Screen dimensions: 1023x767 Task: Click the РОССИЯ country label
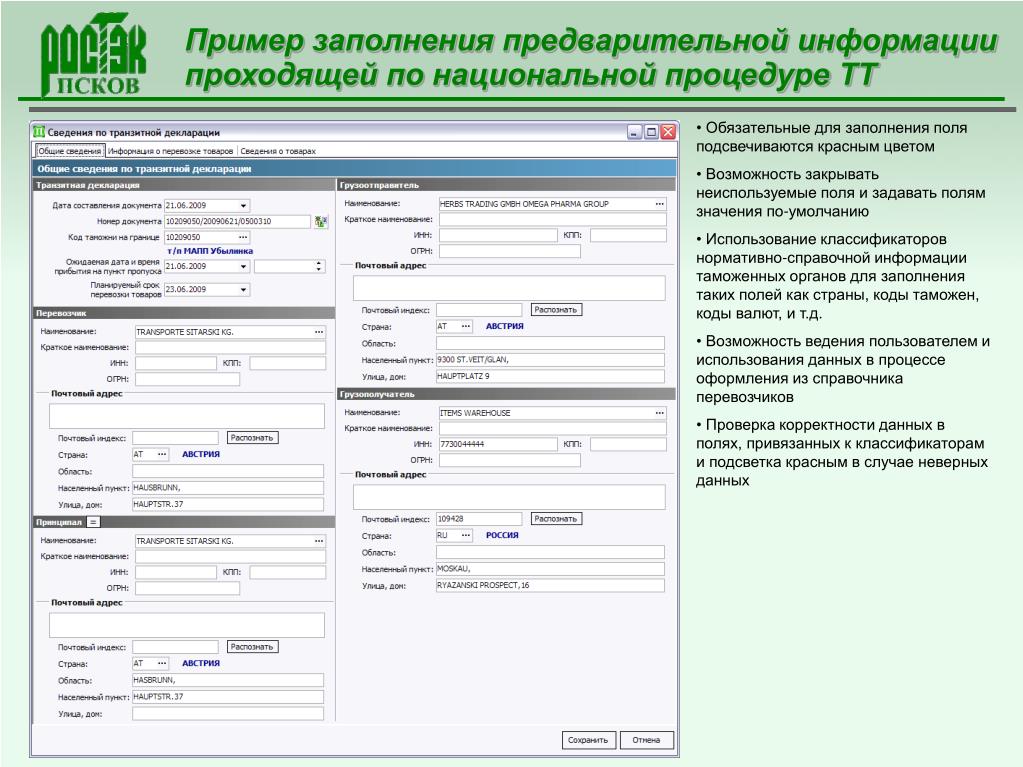(502, 535)
